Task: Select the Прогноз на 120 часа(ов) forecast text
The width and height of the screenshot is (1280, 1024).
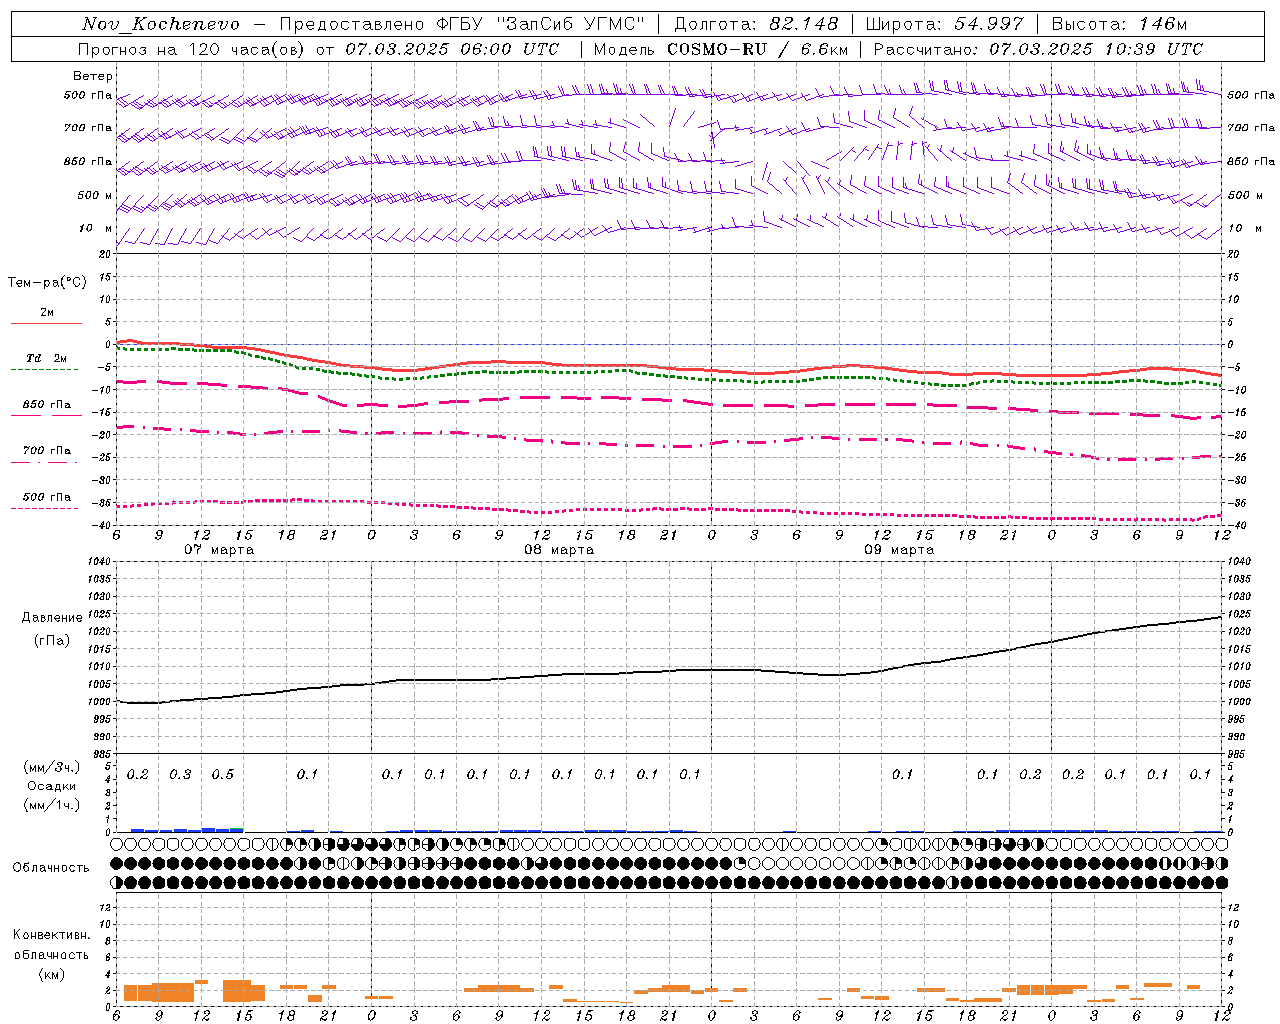Action: coord(191,49)
